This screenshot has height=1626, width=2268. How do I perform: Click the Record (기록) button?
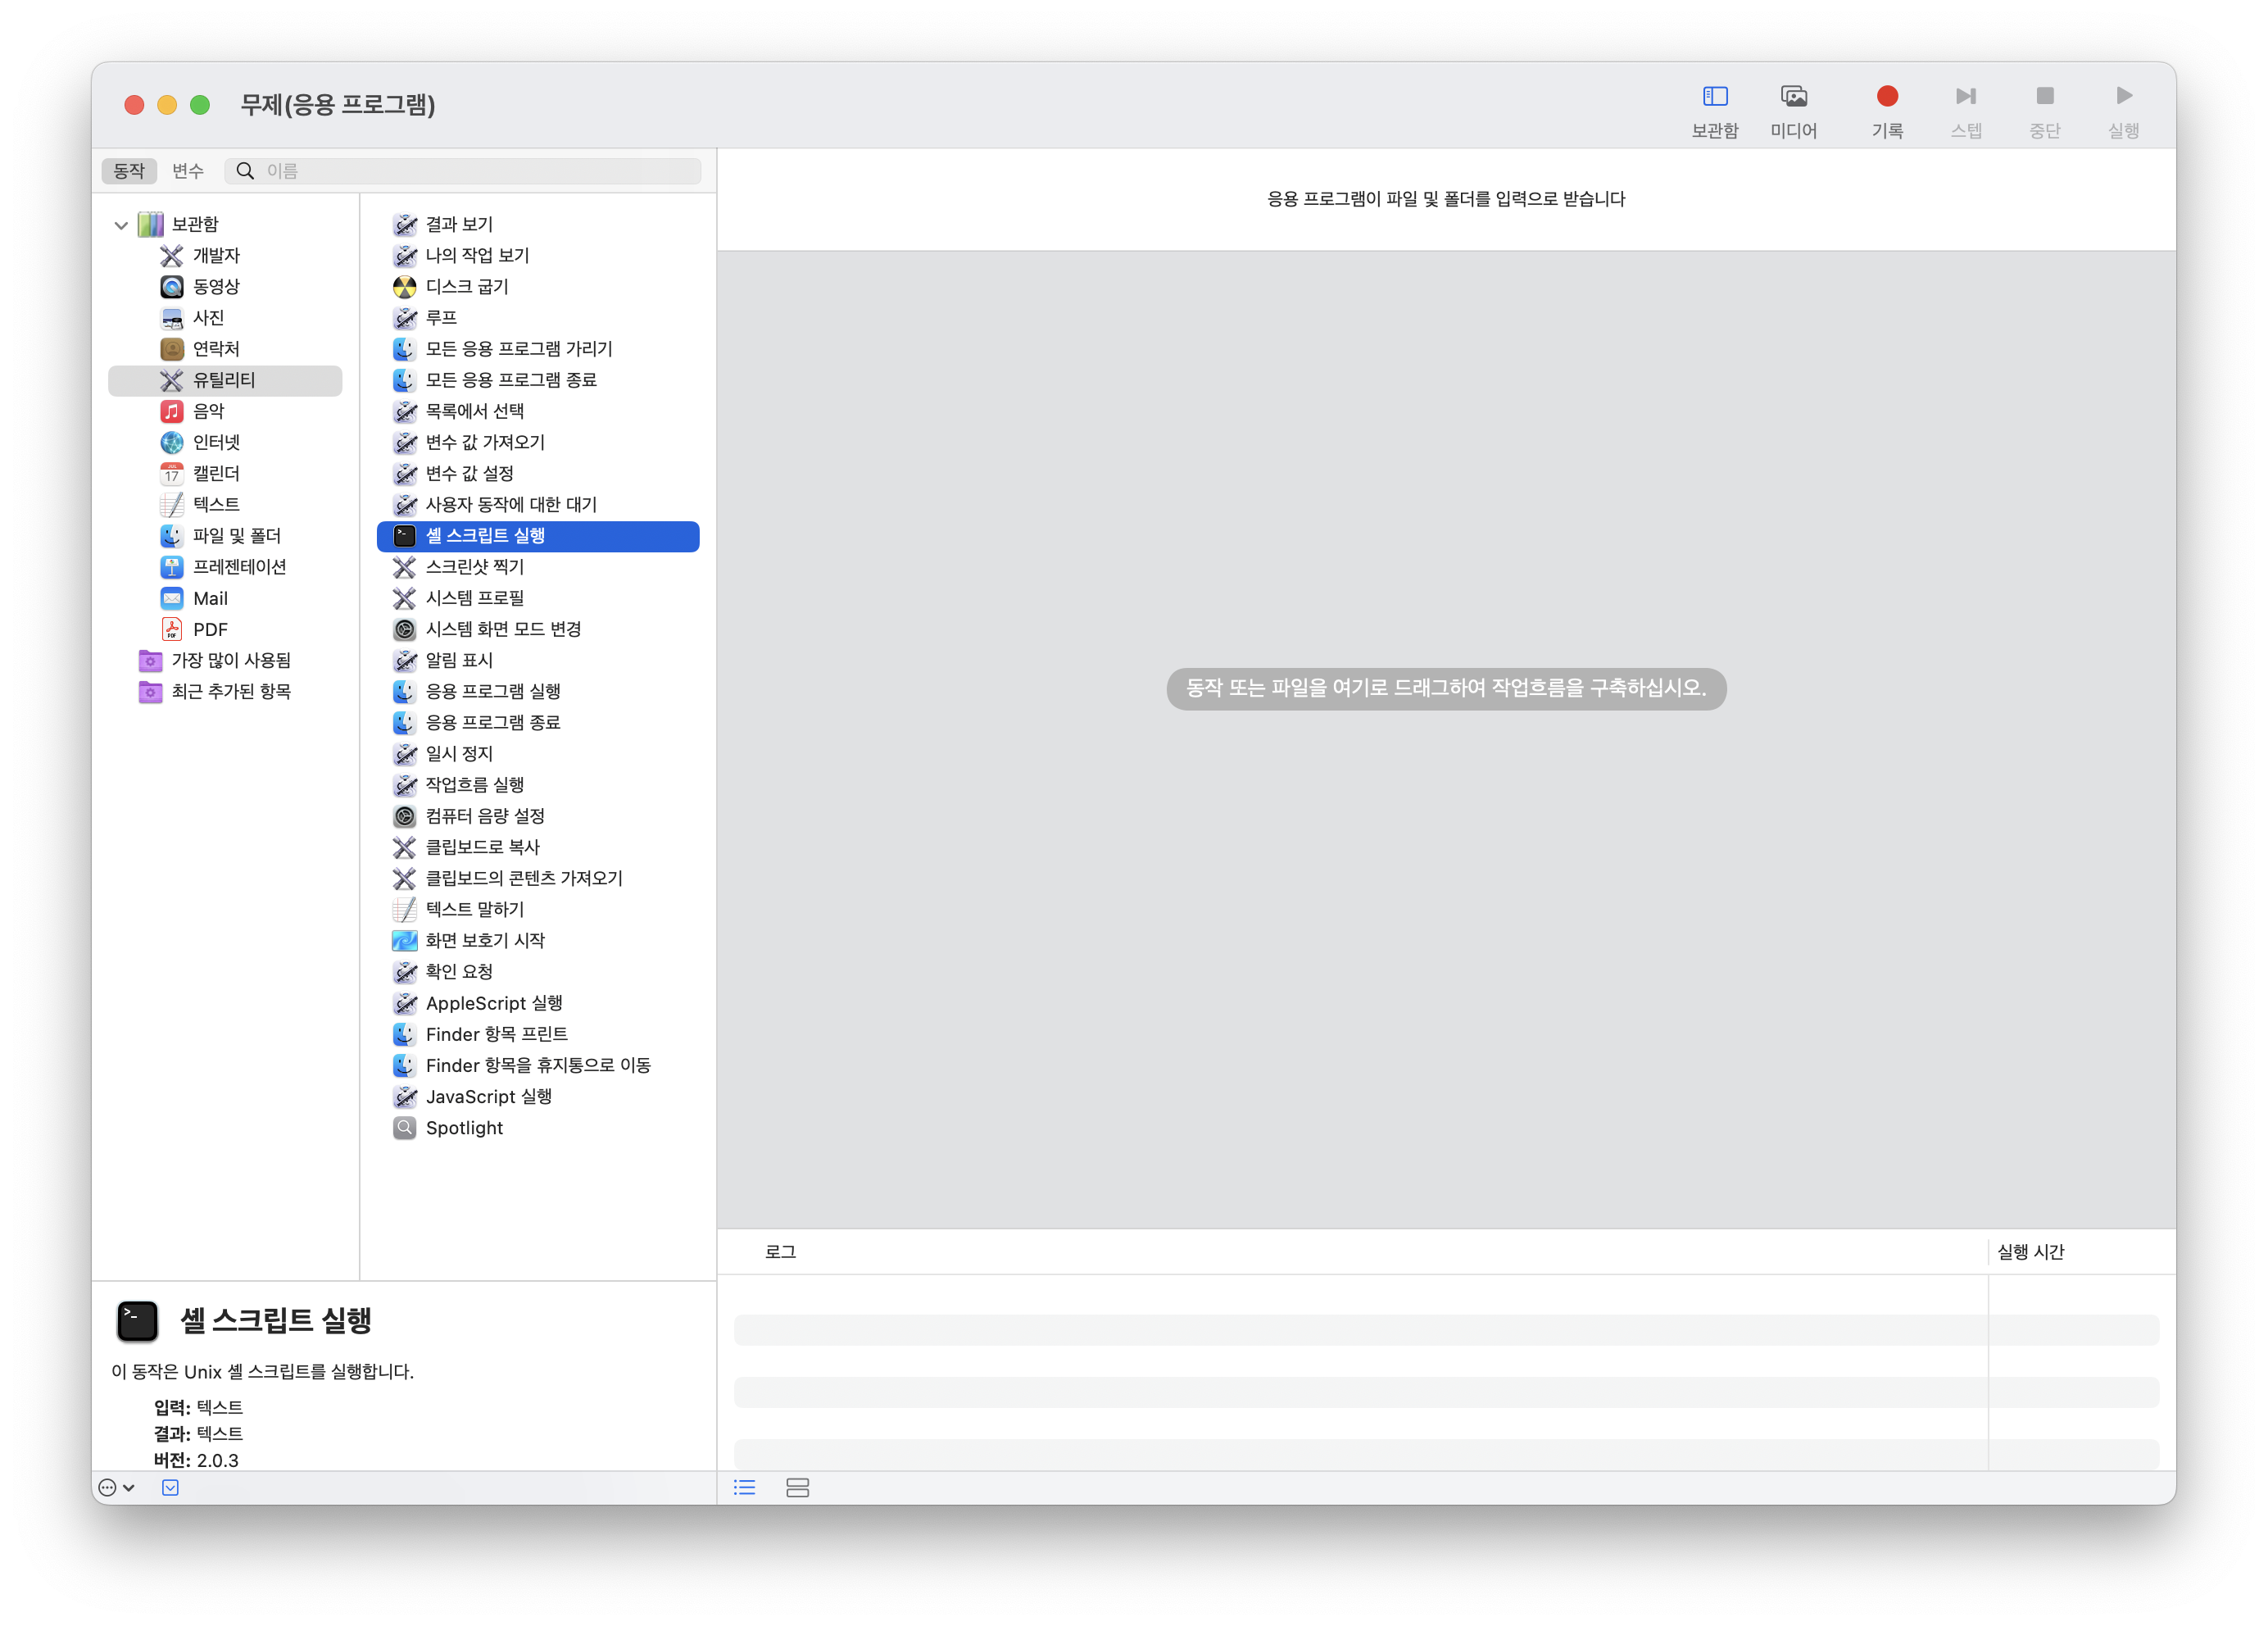pyautogui.click(x=1886, y=97)
